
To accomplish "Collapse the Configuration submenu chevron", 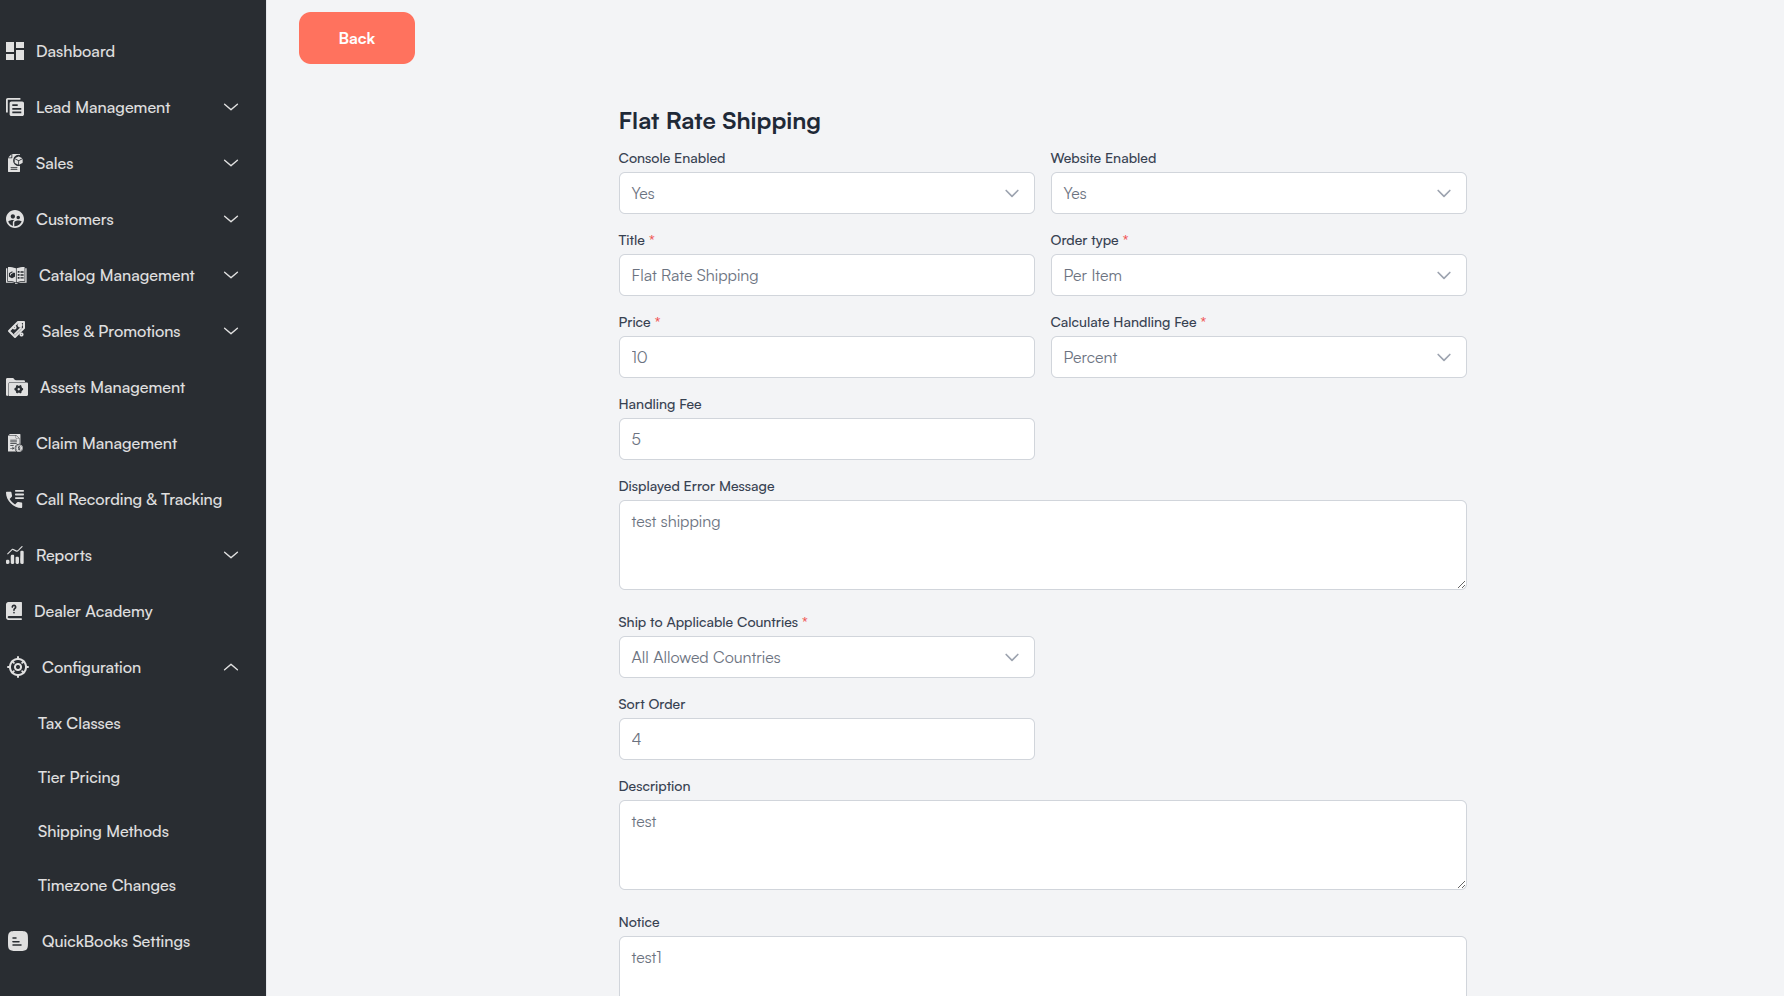I will (231, 667).
